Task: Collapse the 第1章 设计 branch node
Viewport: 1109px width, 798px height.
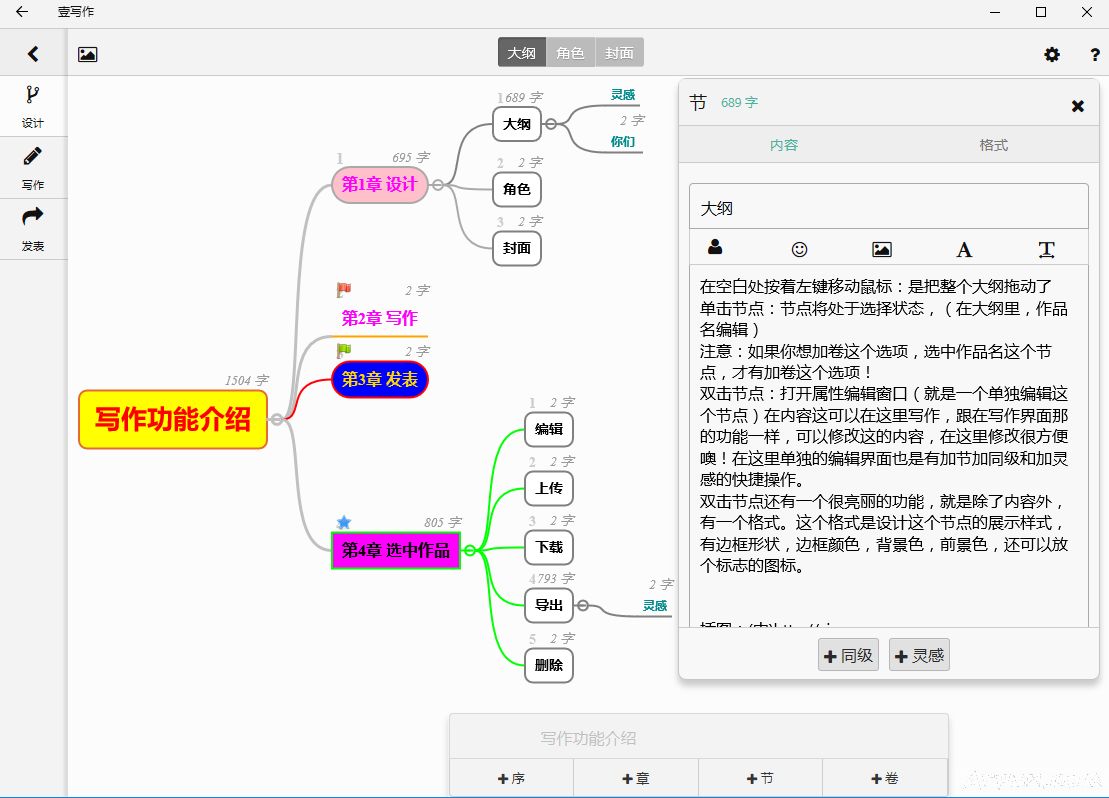Action: (x=438, y=185)
